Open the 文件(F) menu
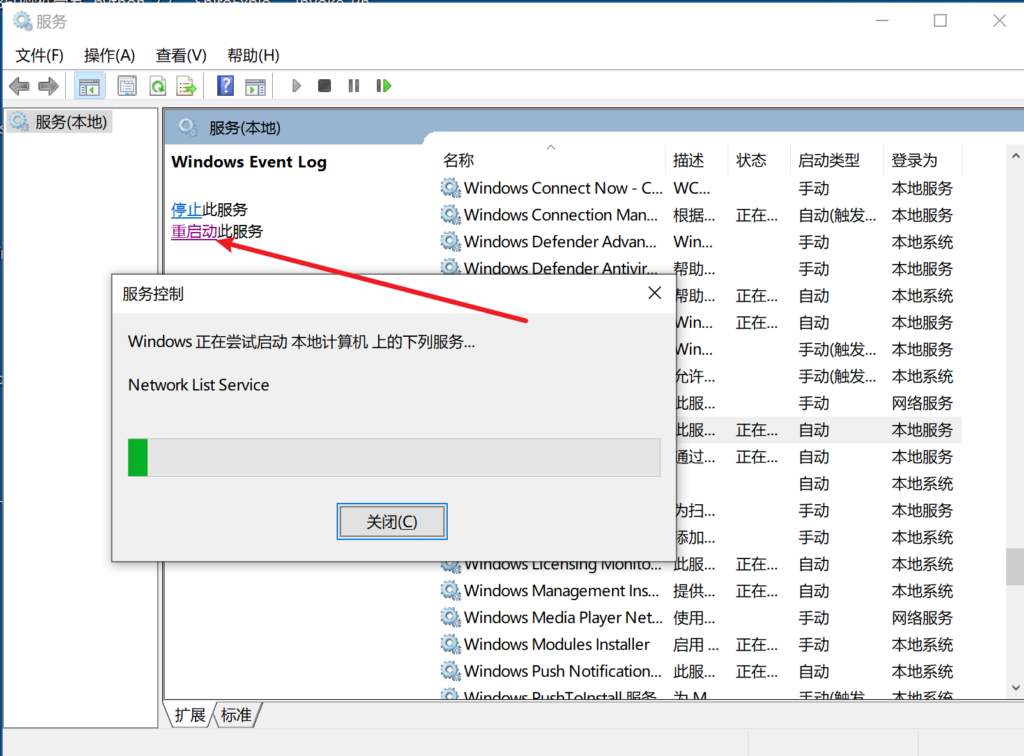Viewport: 1024px width, 756px height. [39, 55]
